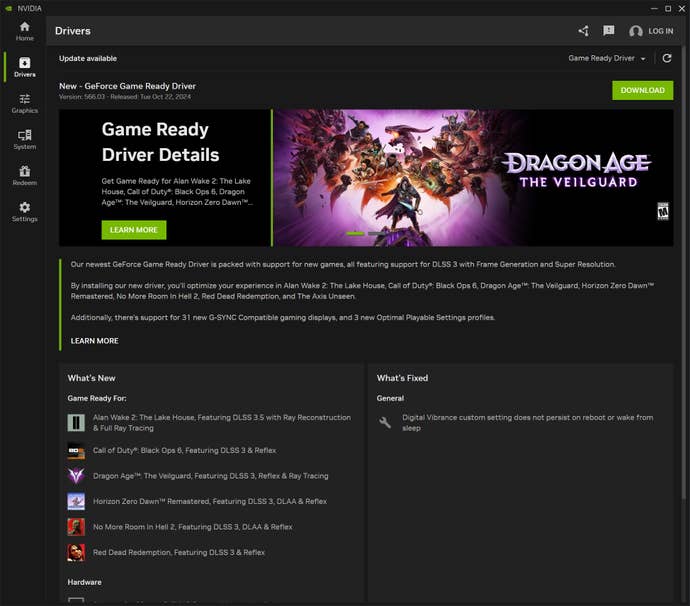
Task: Click the NVIDIA logo in title bar
Action: pos(8,8)
